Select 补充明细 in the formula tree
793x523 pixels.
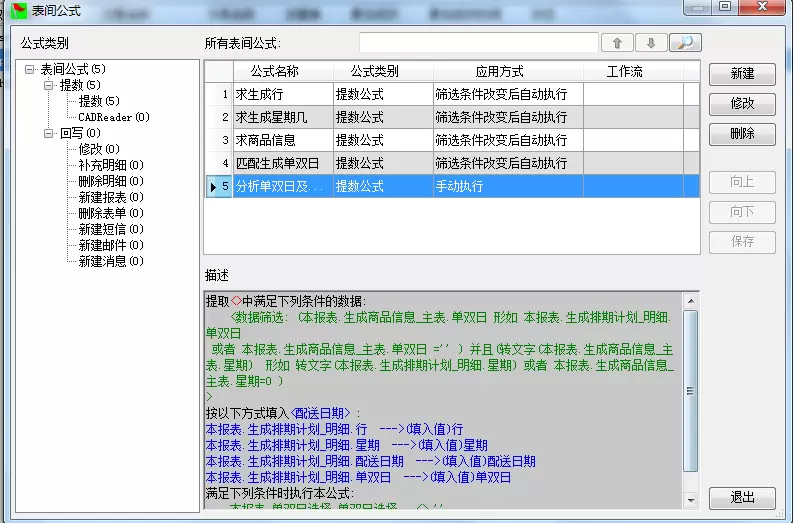[109, 165]
